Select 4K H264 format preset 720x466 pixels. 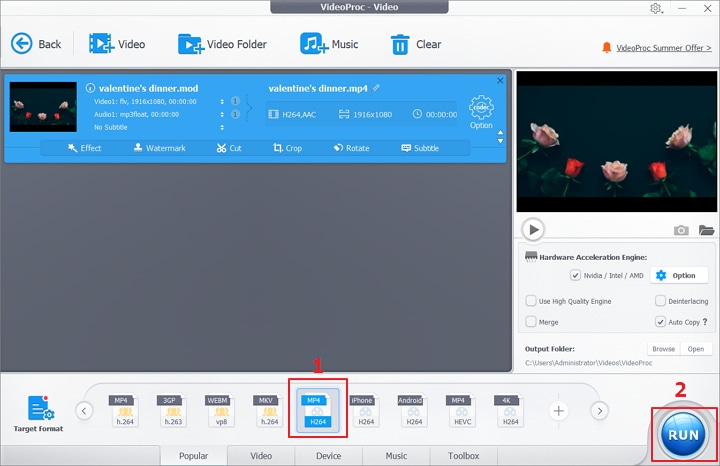coord(511,410)
